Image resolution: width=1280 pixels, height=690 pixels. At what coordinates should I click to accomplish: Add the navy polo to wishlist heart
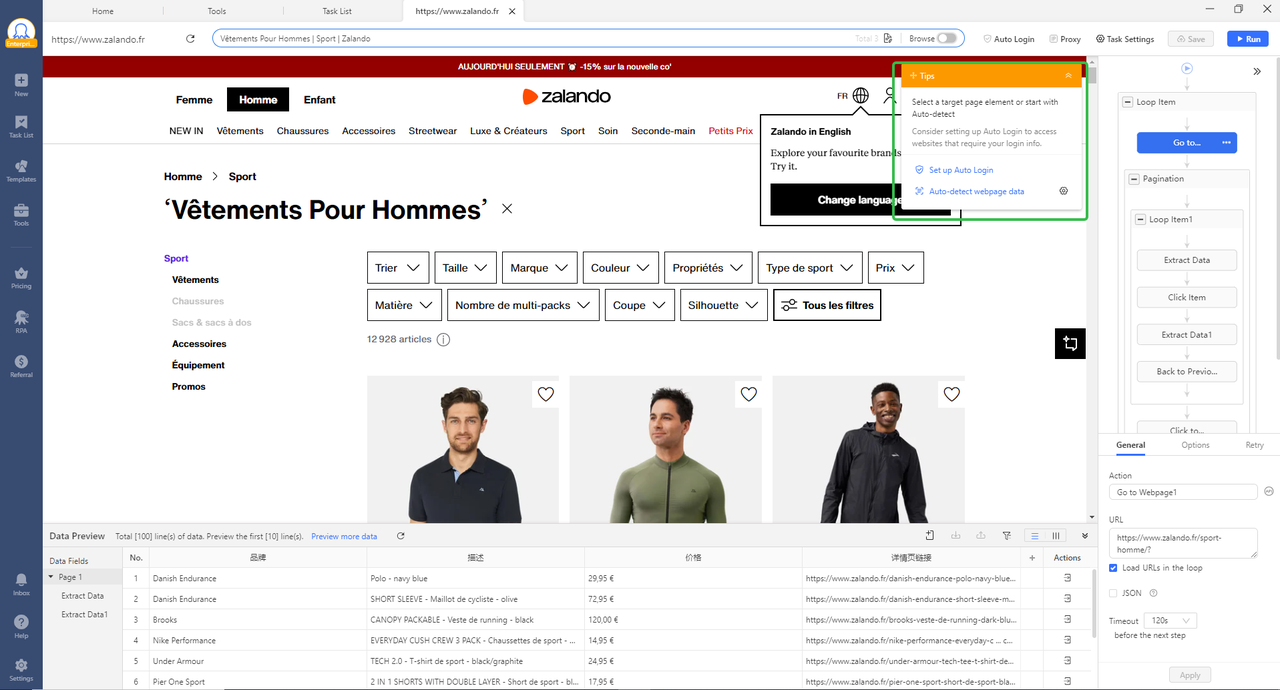point(546,394)
